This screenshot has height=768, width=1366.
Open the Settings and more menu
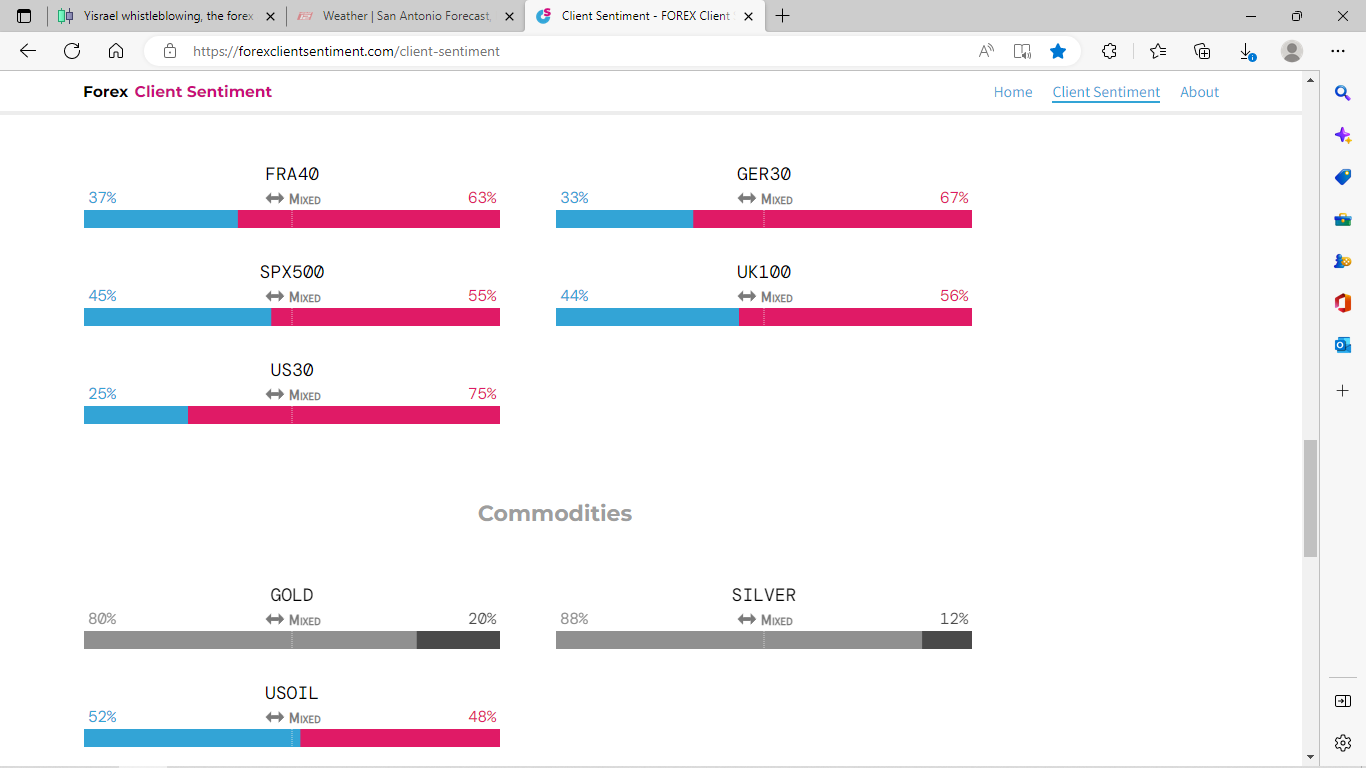(x=1338, y=51)
